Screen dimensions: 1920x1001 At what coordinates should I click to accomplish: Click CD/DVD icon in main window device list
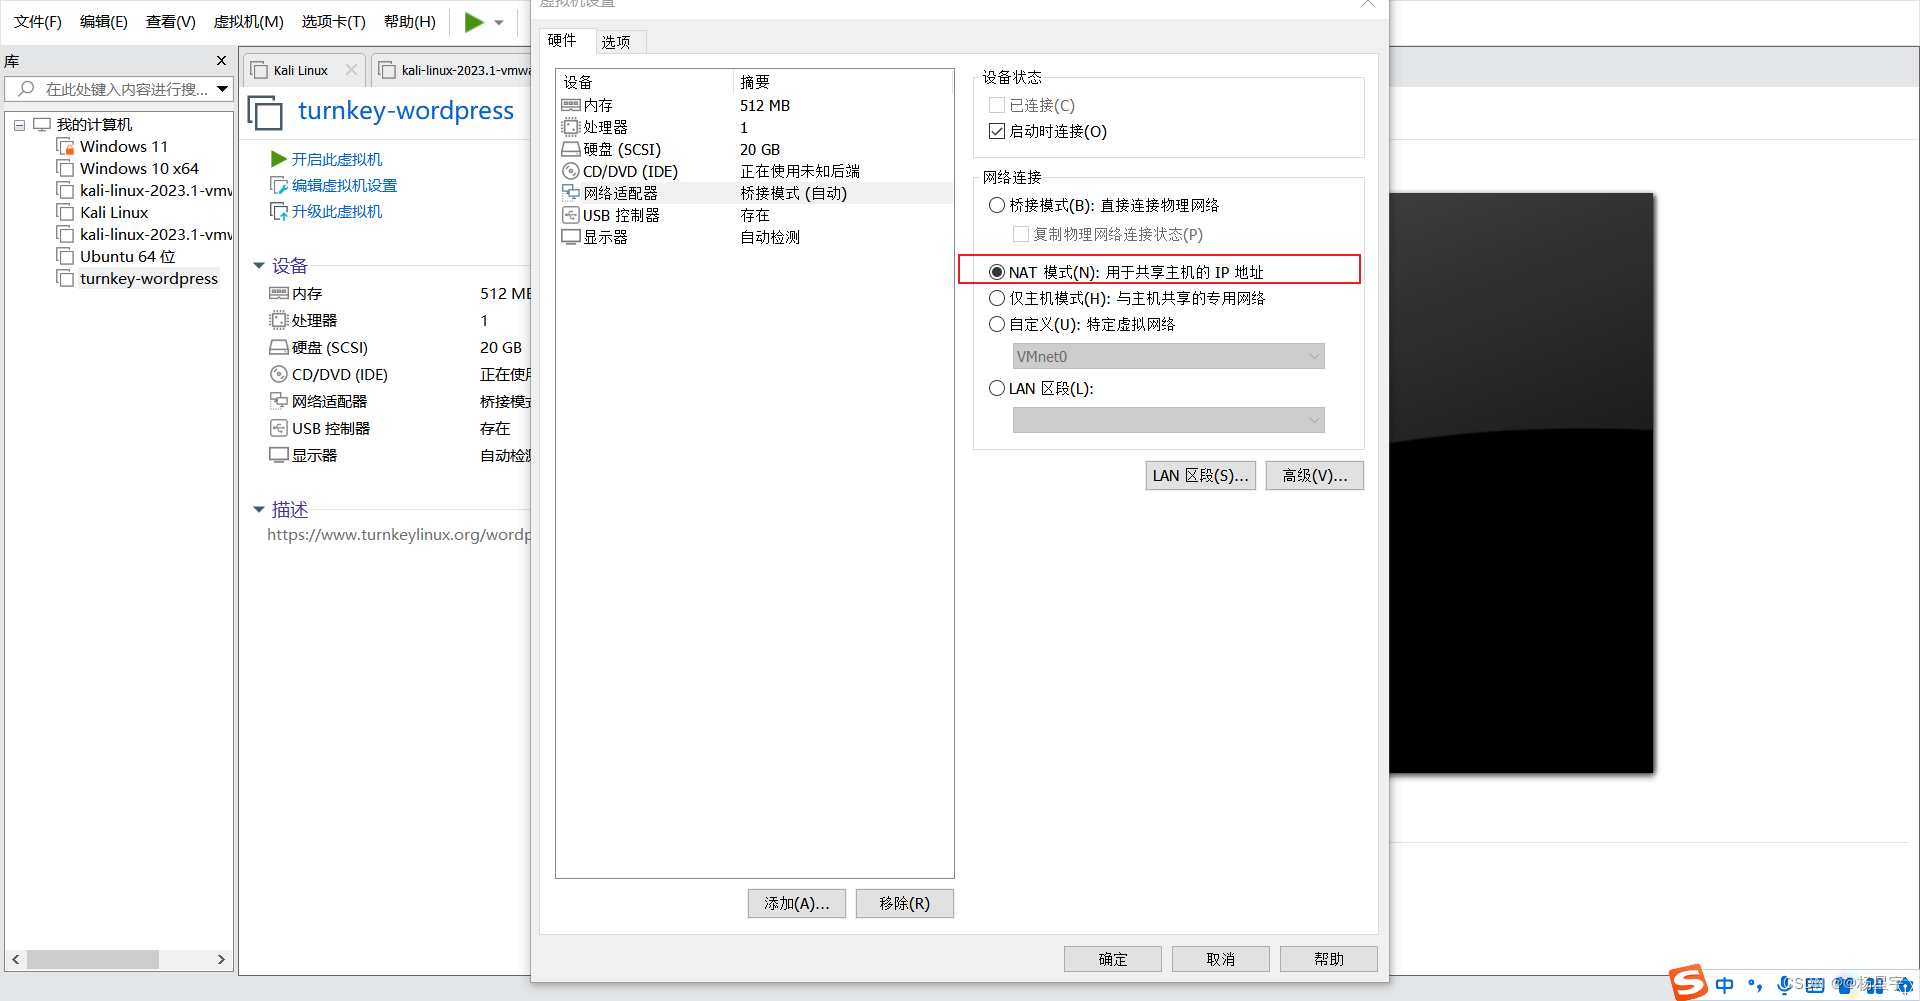[279, 374]
